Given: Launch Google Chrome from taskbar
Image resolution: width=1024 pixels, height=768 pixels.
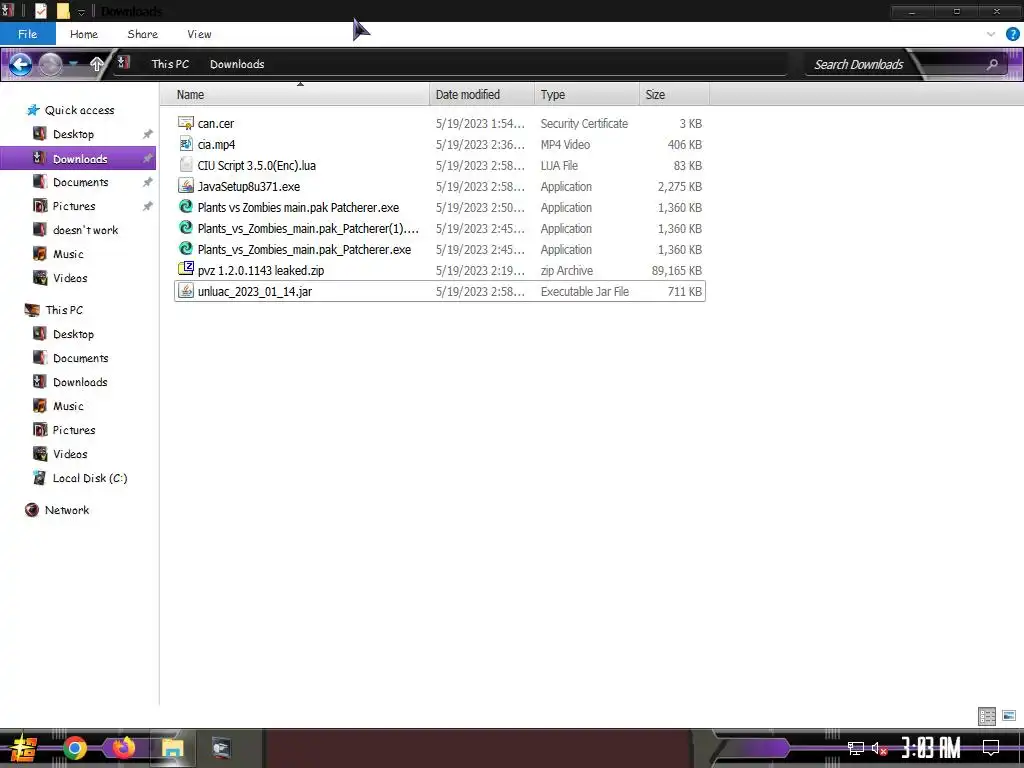Looking at the screenshot, I should point(75,748).
